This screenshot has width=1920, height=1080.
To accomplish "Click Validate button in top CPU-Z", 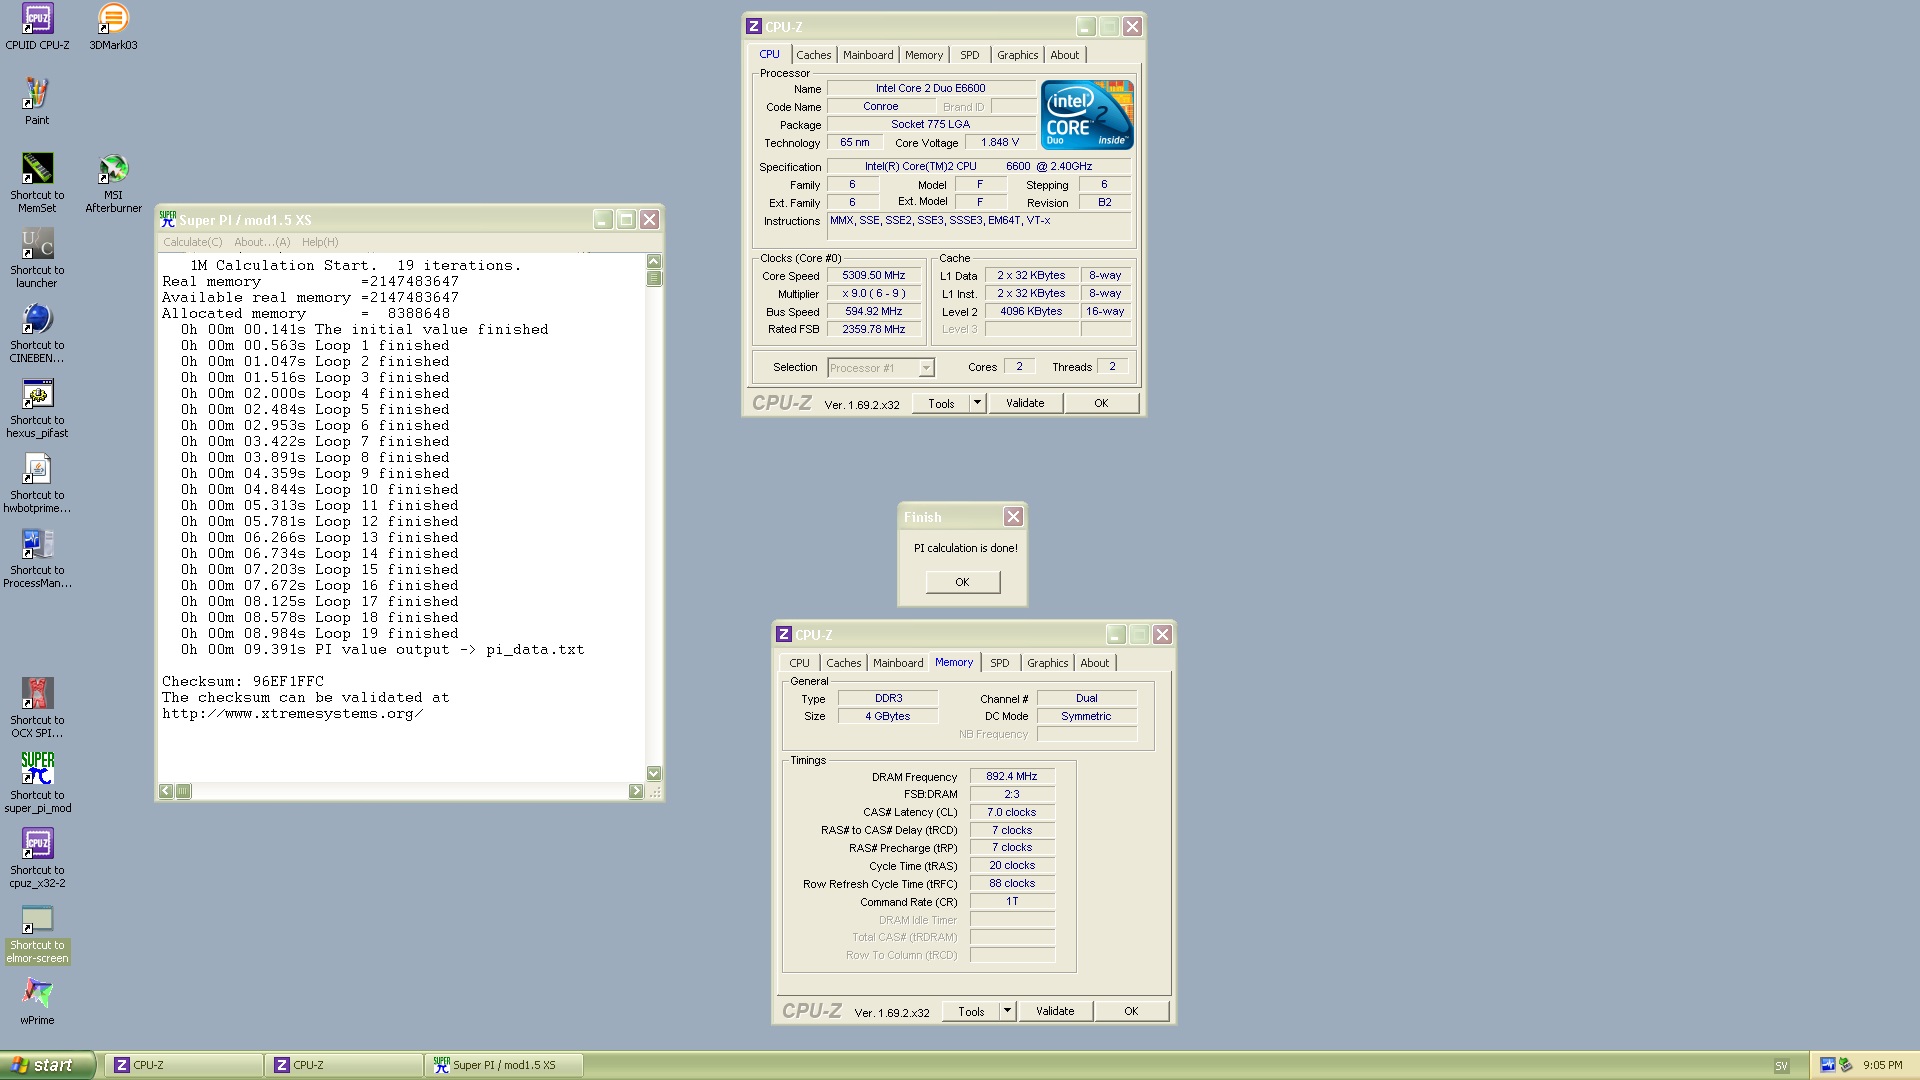I will tap(1025, 403).
